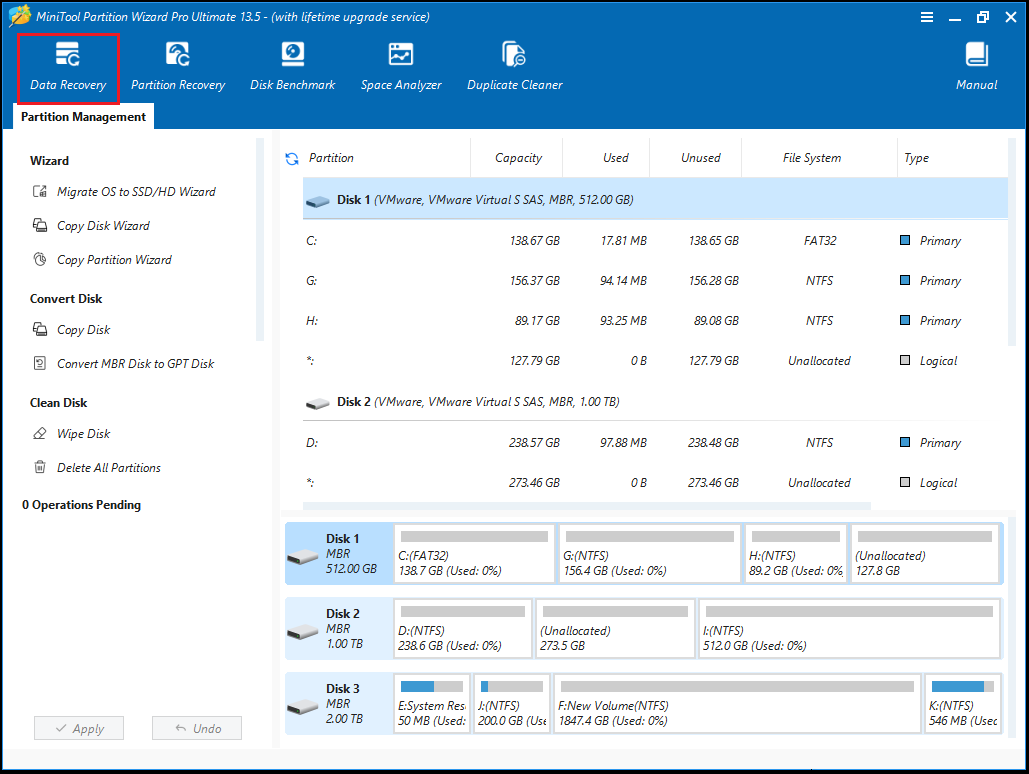Open the hamburger menu in title bar

pyautogui.click(x=927, y=17)
